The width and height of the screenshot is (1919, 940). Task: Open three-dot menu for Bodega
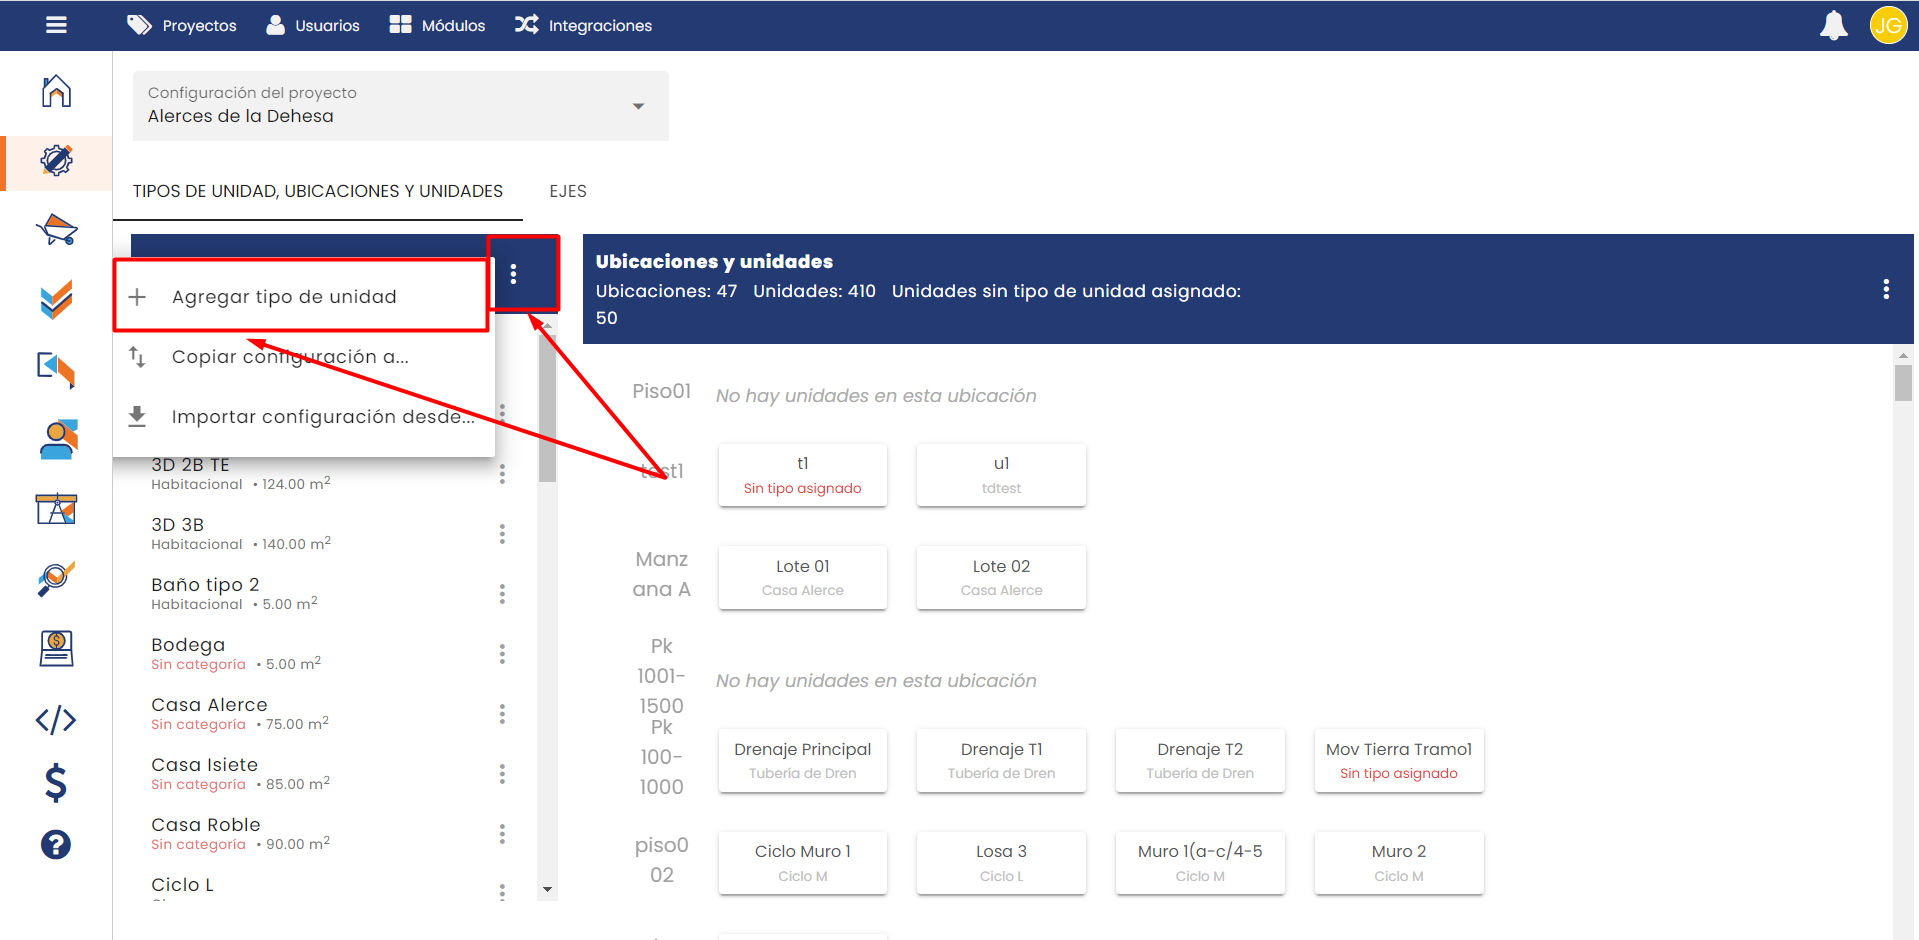click(x=502, y=654)
